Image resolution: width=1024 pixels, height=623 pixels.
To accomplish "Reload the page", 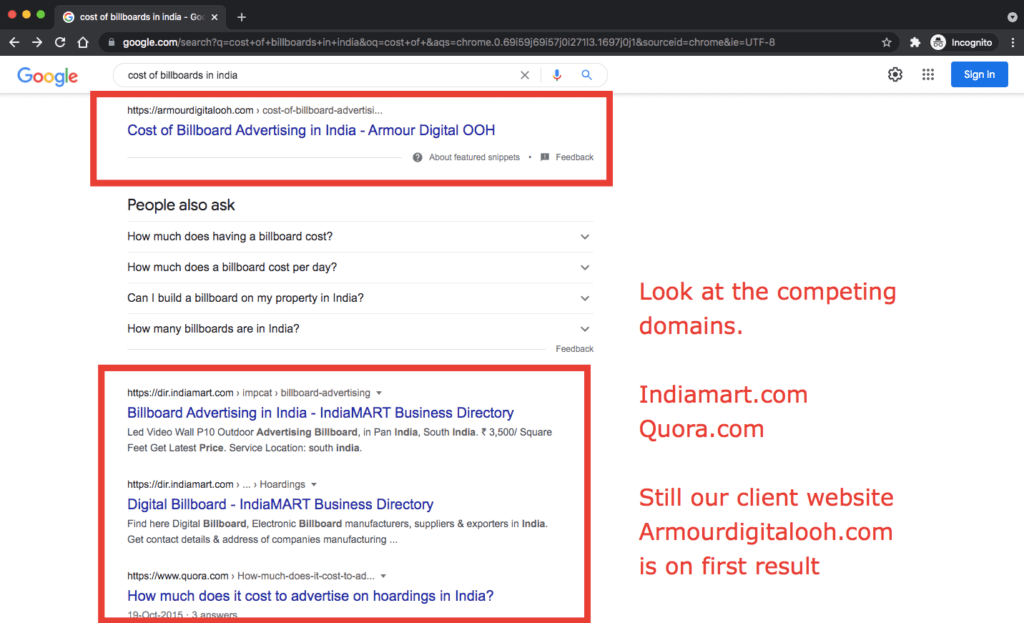I will coord(60,42).
